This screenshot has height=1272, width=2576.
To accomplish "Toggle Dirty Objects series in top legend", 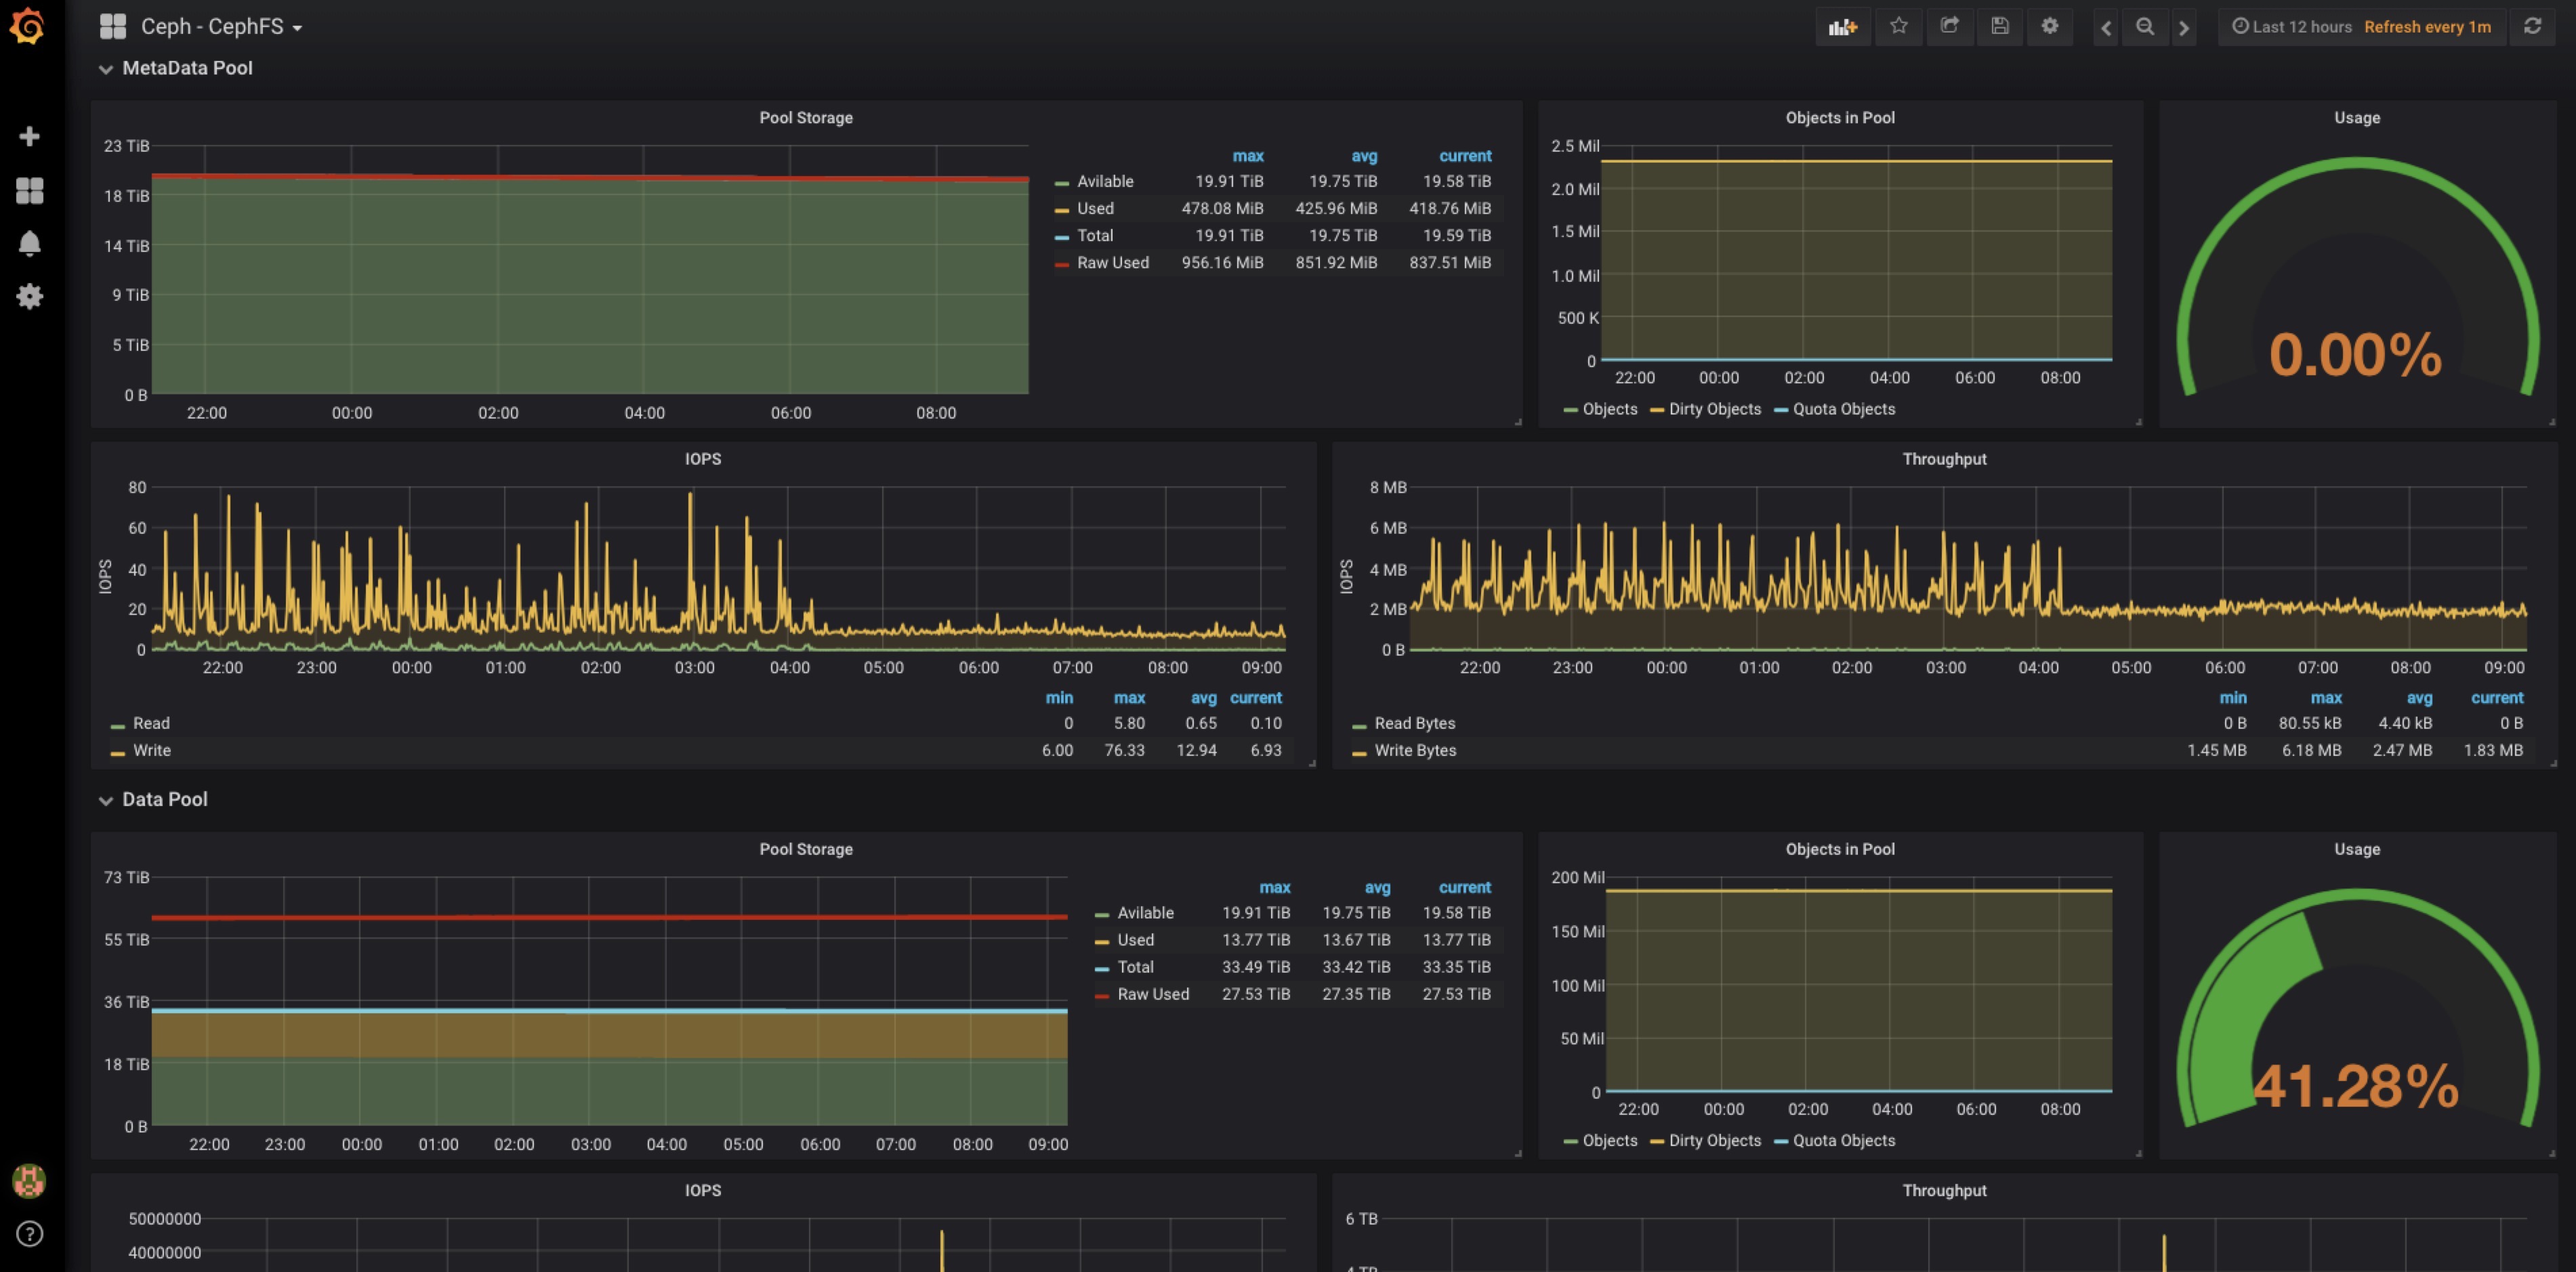I will coord(1714,409).
